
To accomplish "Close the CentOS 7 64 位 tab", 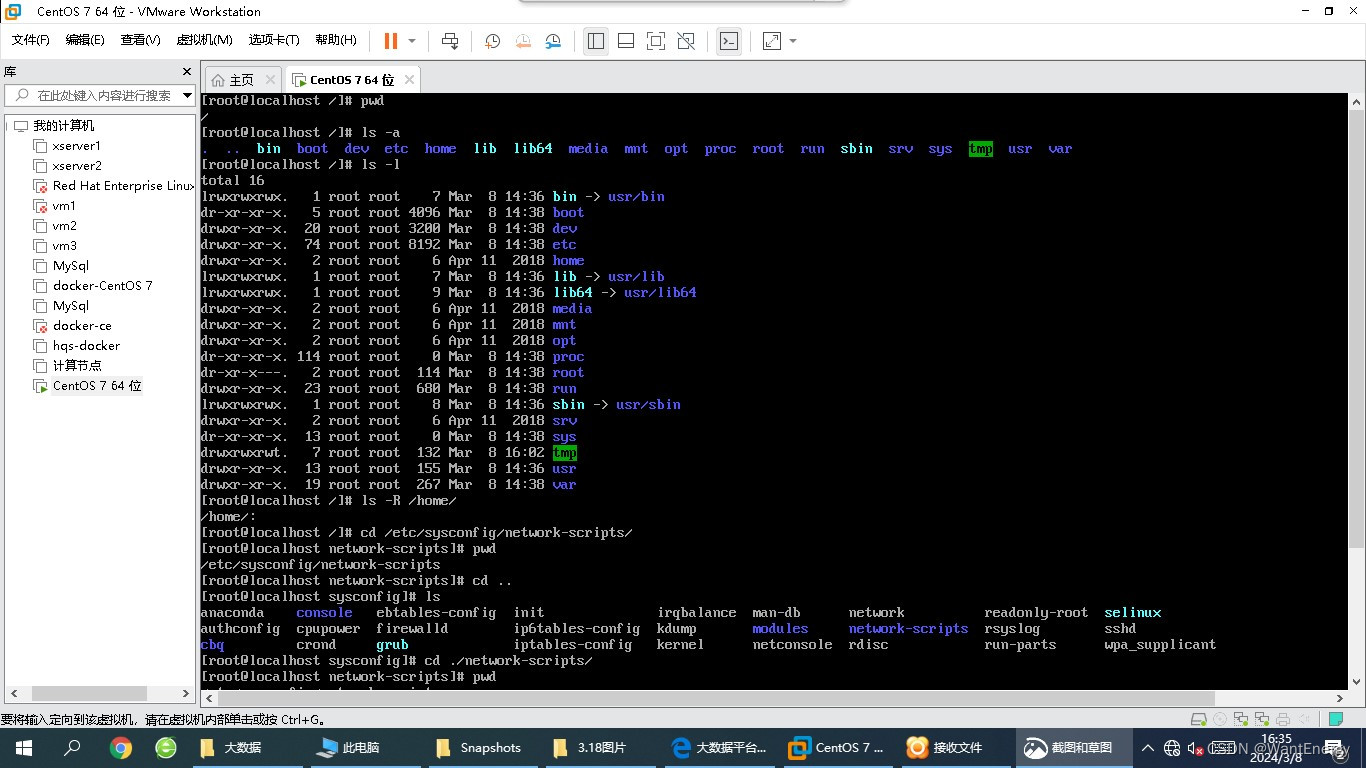I will tap(409, 80).
